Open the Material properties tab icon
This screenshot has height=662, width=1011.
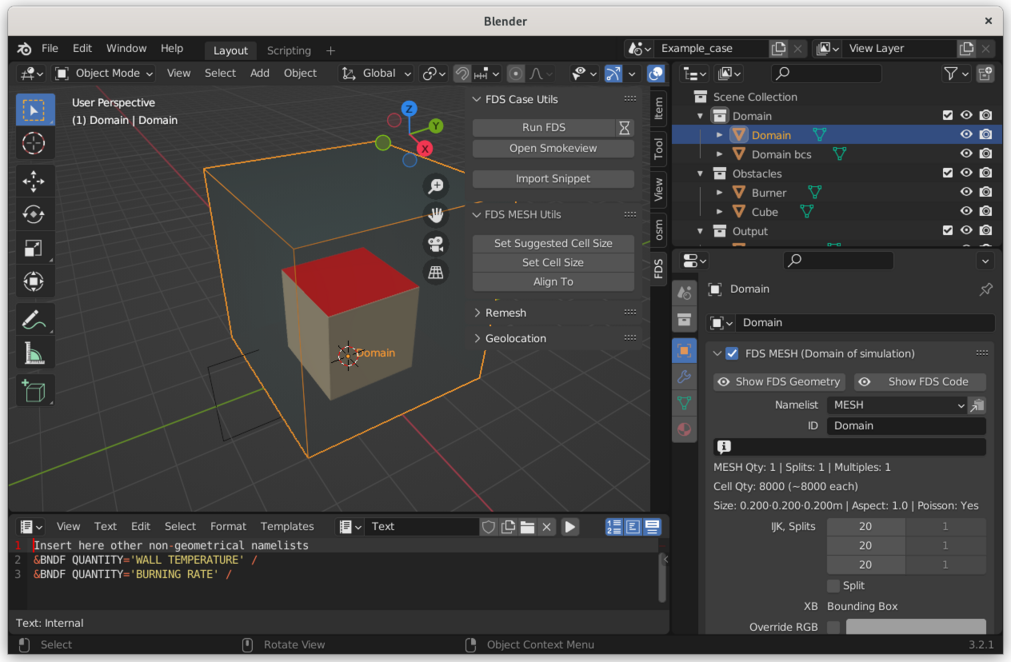pyautogui.click(x=684, y=429)
